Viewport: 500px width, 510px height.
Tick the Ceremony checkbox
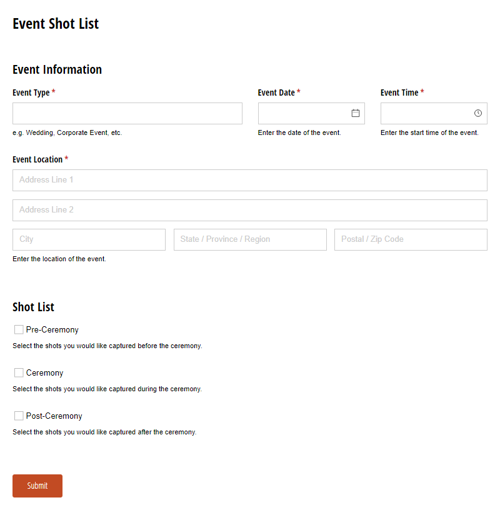point(19,373)
